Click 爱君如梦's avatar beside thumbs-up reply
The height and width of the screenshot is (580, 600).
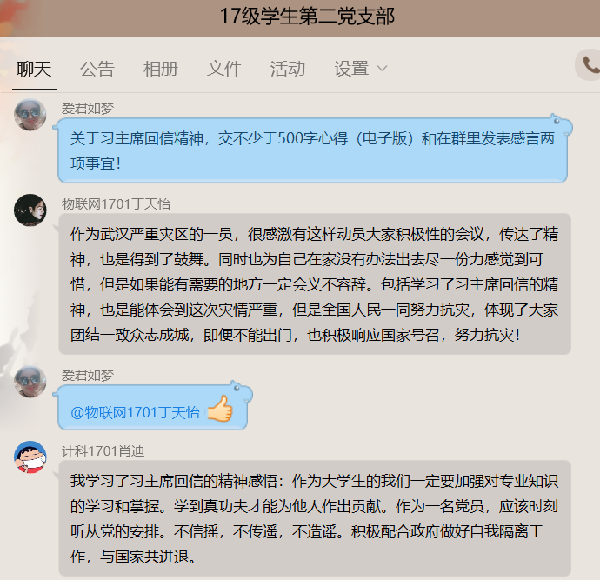click(30, 381)
